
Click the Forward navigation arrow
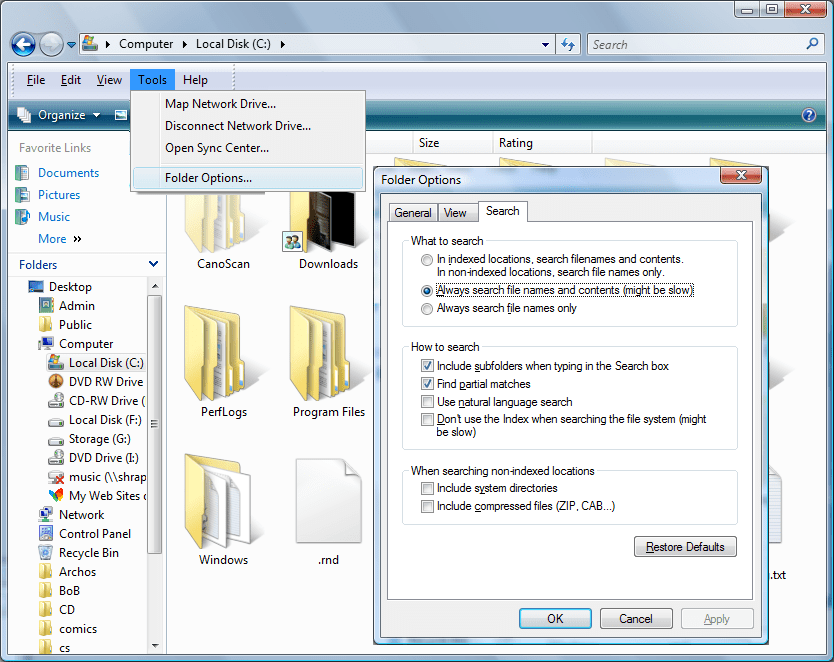51,44
